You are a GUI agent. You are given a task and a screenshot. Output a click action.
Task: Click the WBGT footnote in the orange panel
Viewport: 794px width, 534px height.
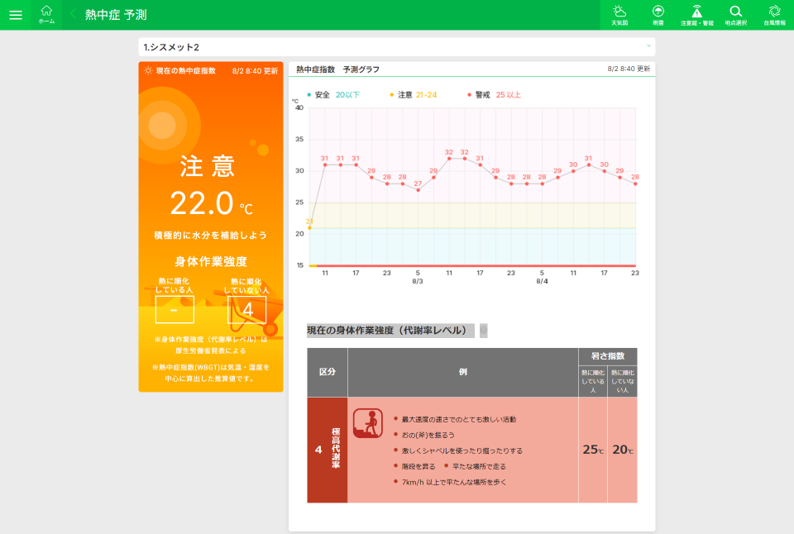click(x=211, y=373)
